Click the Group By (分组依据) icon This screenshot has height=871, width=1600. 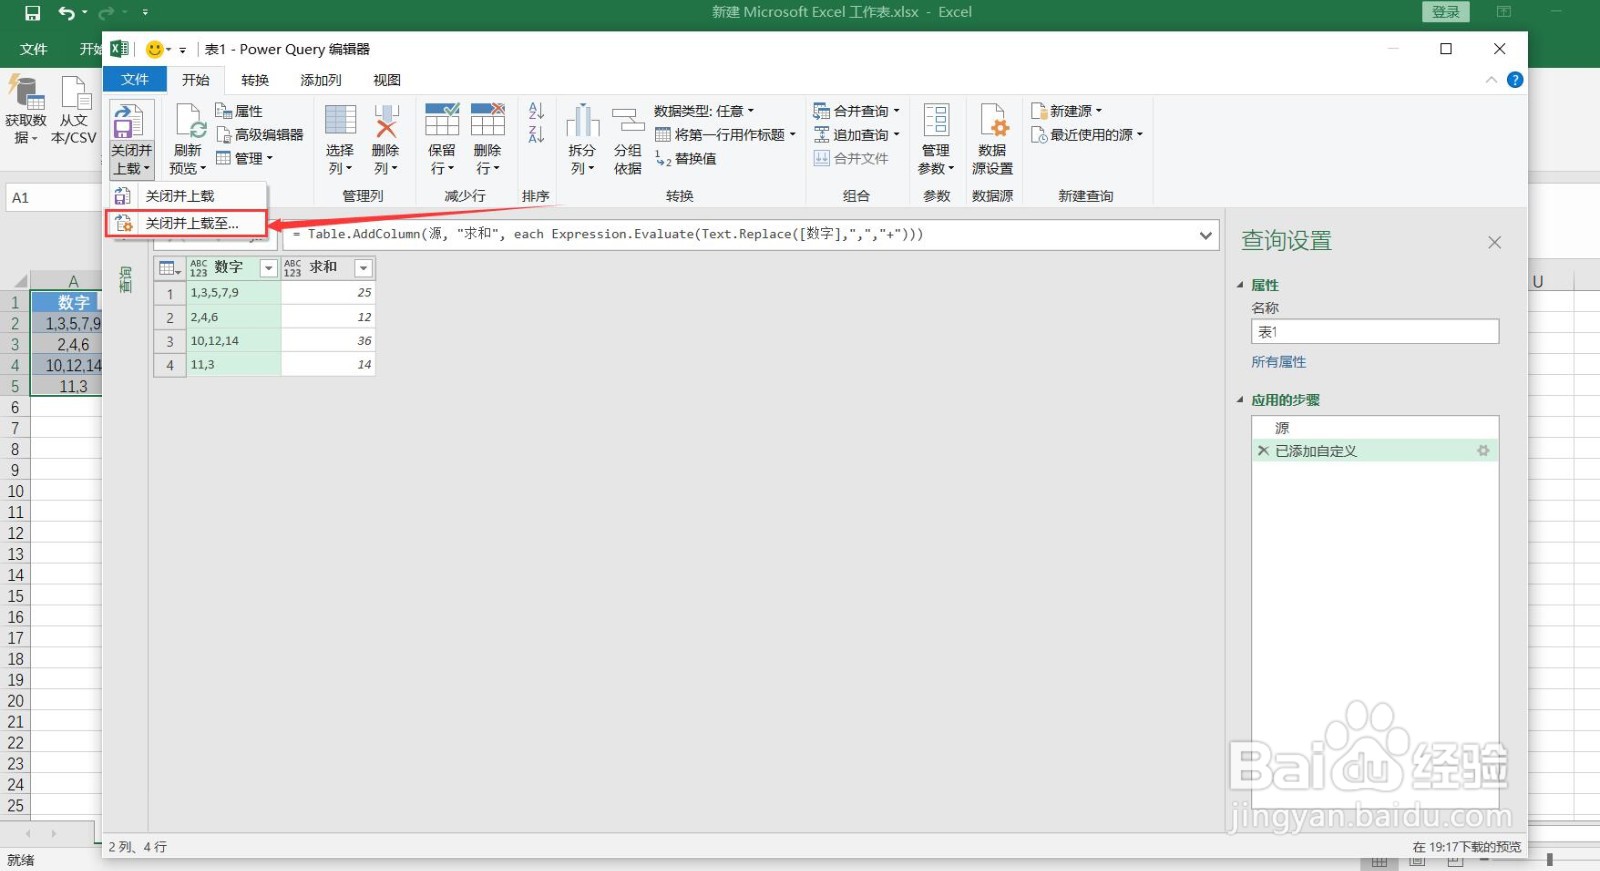(x=628, y=121)
